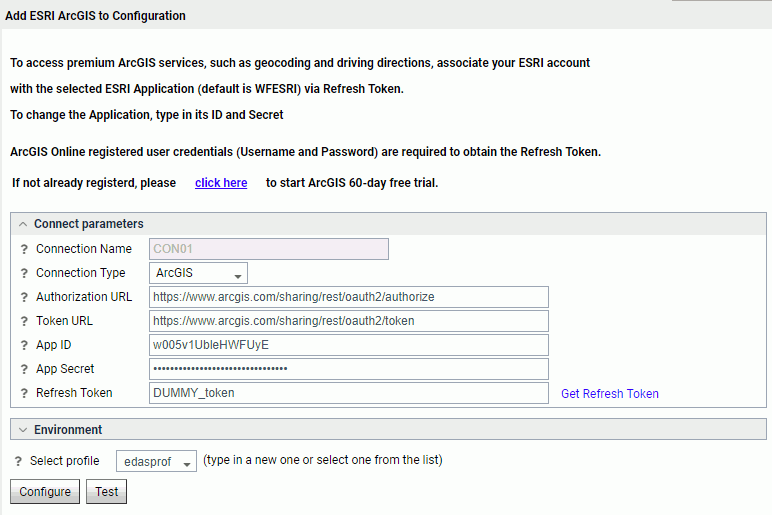The width and height of the screenshot is (772, 515).
Task: Focus the App Secret password field
Action: 349,369
